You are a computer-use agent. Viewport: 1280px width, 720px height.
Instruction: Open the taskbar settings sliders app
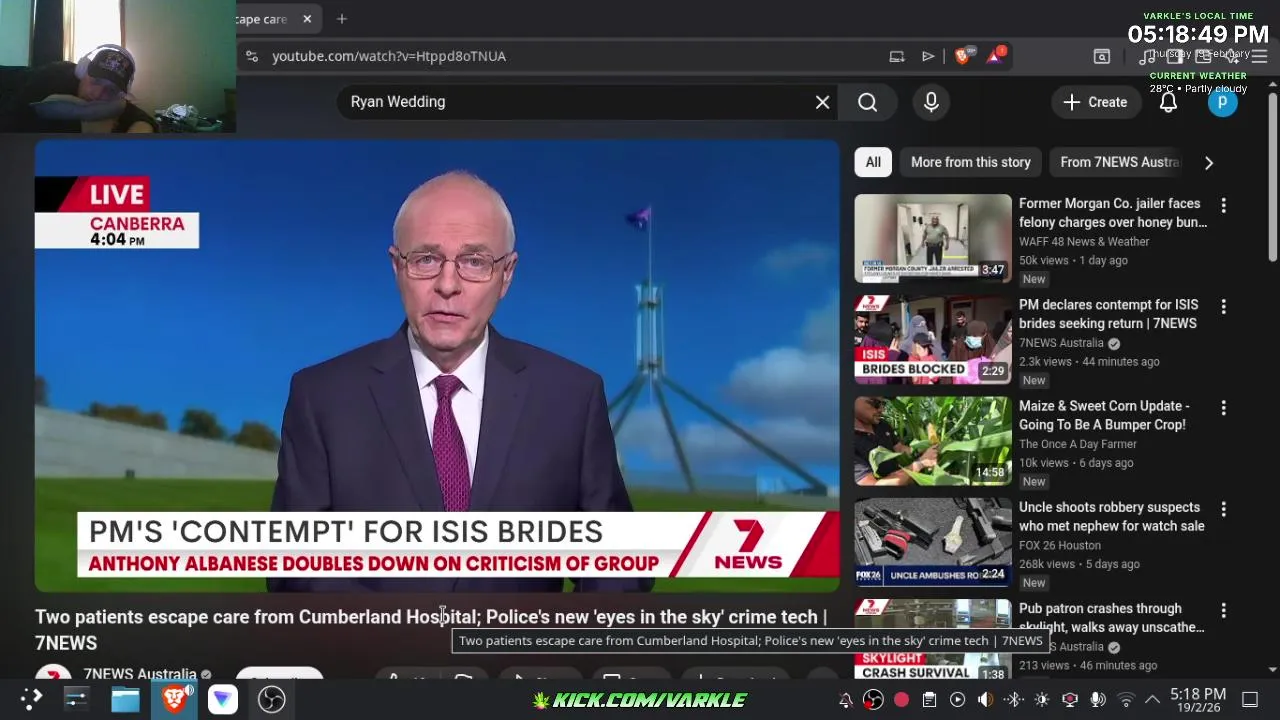coord(77,699)
